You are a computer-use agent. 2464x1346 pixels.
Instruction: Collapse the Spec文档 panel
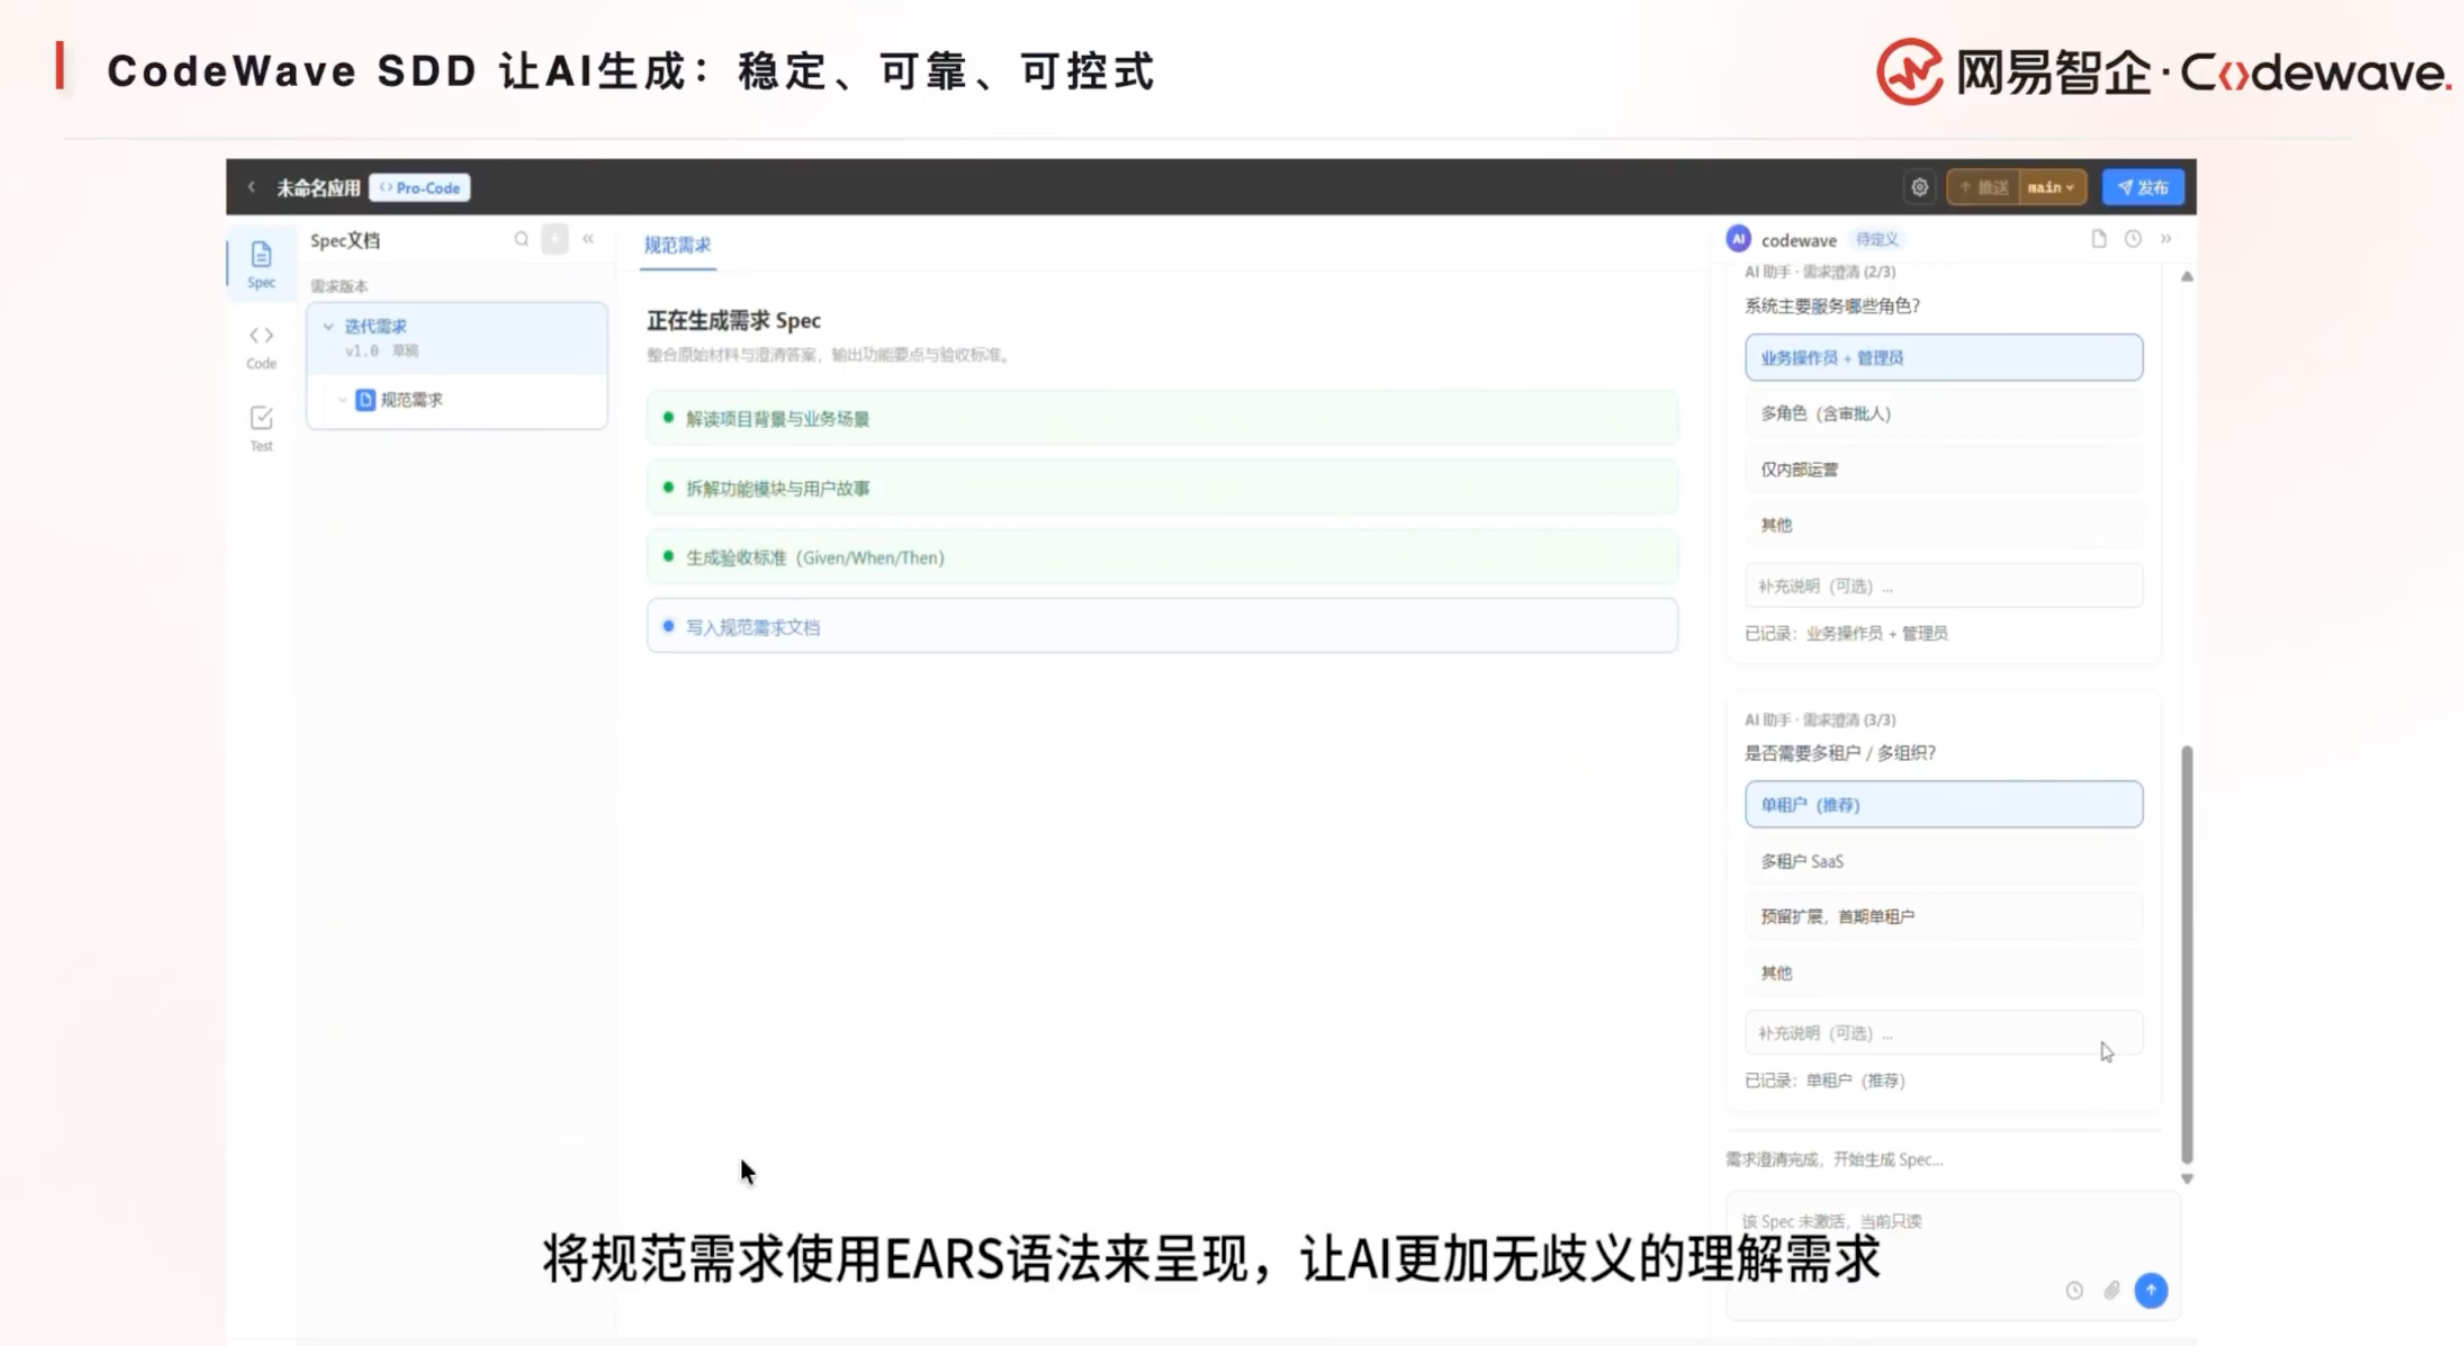coord(588,239)
